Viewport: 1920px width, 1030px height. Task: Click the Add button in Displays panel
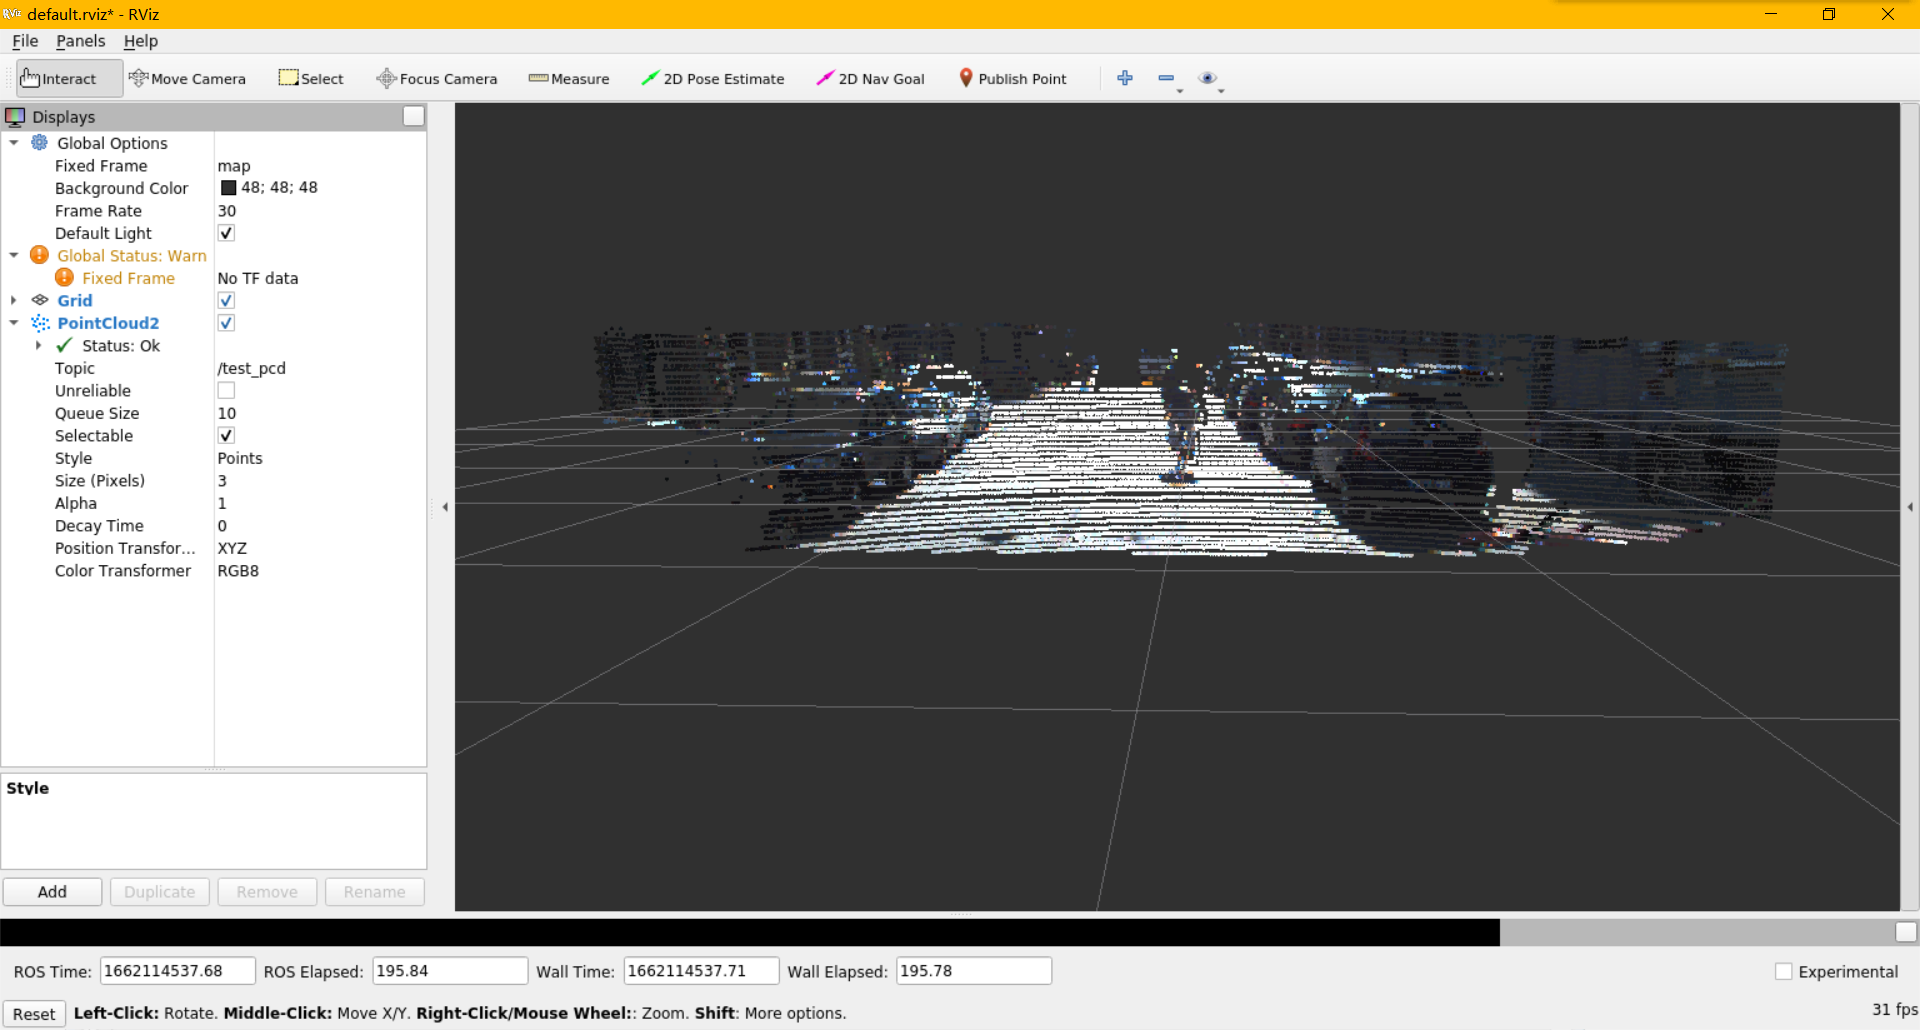pos(52,891)
